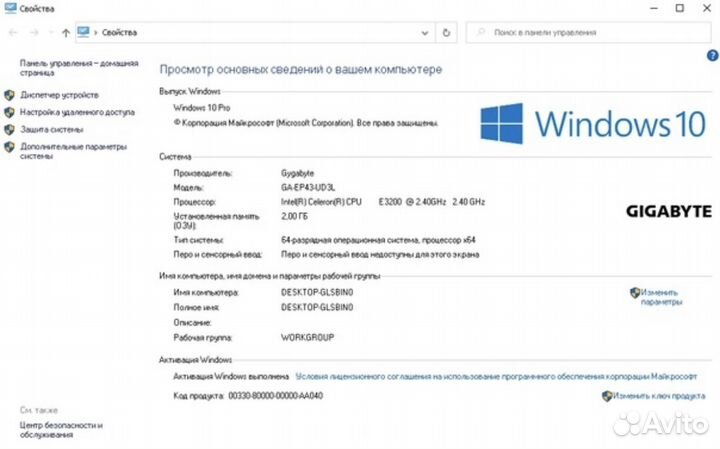Click Изменить ключ продукта link

(659, 396)
